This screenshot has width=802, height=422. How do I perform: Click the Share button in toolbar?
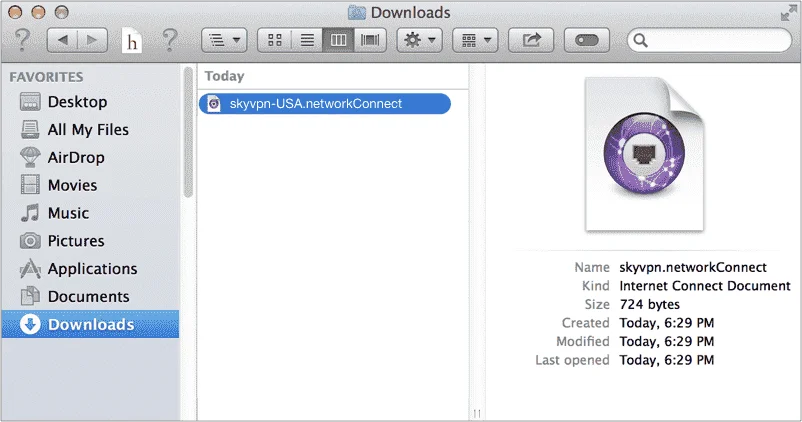coord(531,40)
